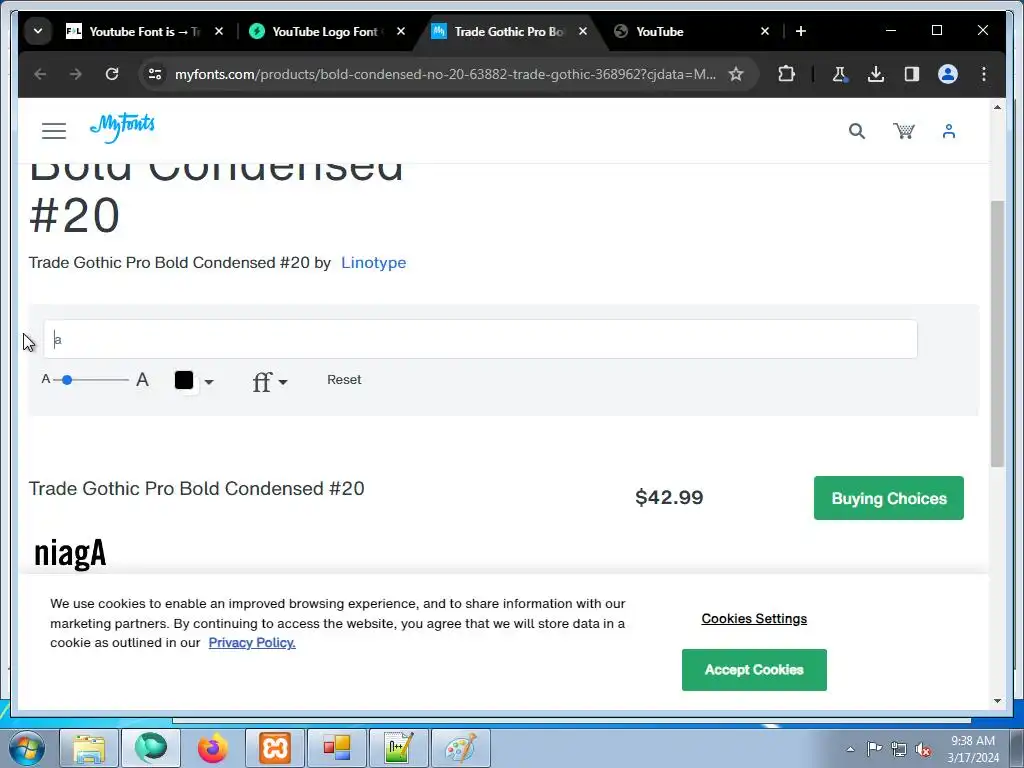Click the $42.99 price

[x=669, y=497]
